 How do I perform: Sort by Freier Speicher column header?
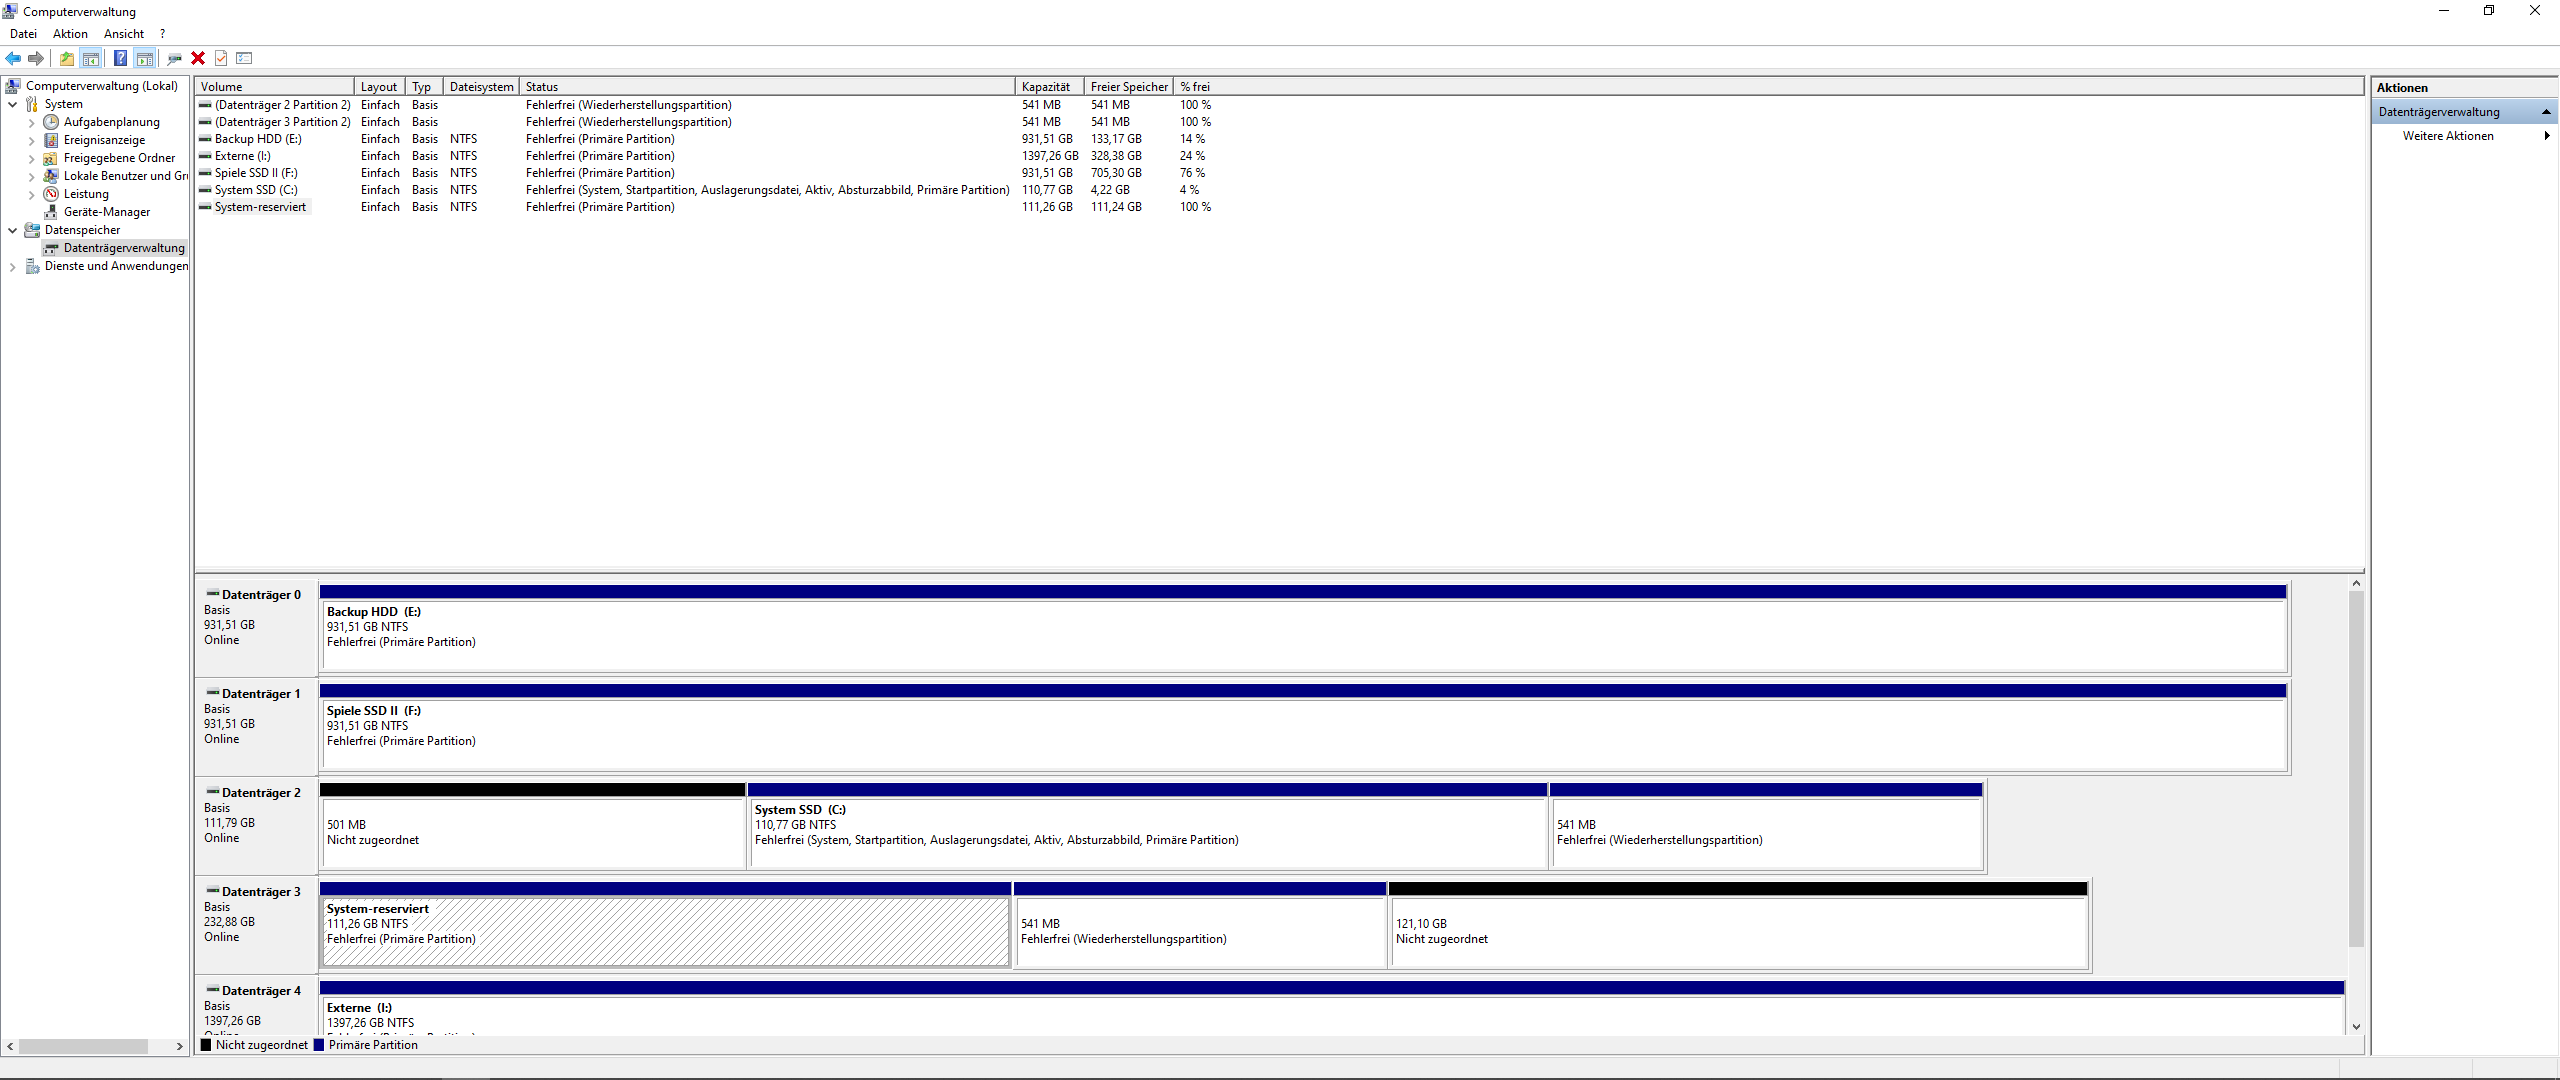click(1128, 87)
